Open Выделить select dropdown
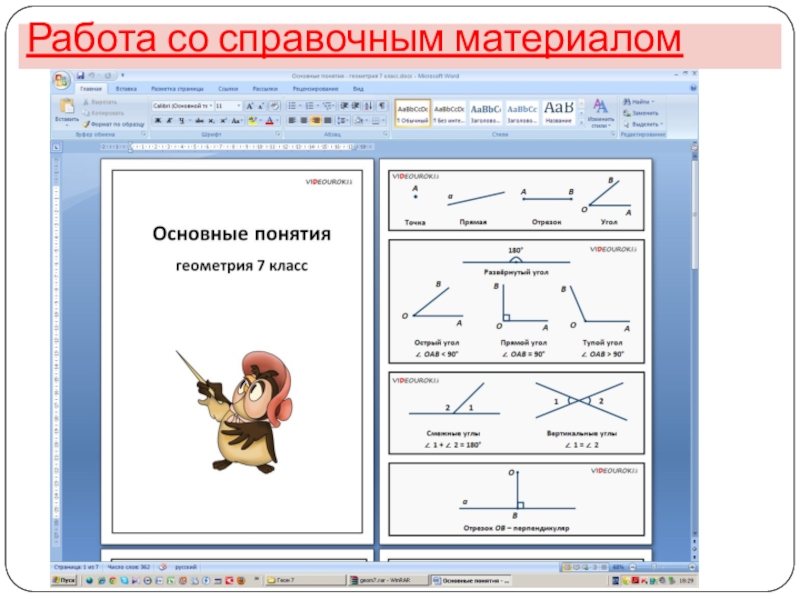Image resolution: width=800 pixels, height=600 pixels. point(643,124)
